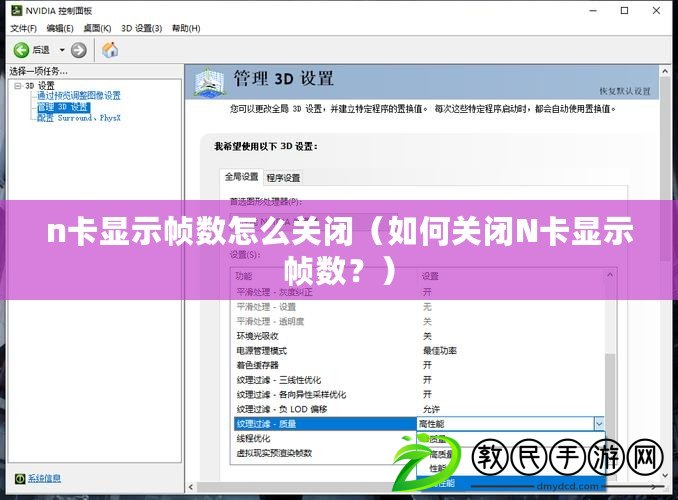Screen dimensions: 678x500
Task: Select the 虚拟现实预渲染帧数 setting row
Action: point(323,453)
